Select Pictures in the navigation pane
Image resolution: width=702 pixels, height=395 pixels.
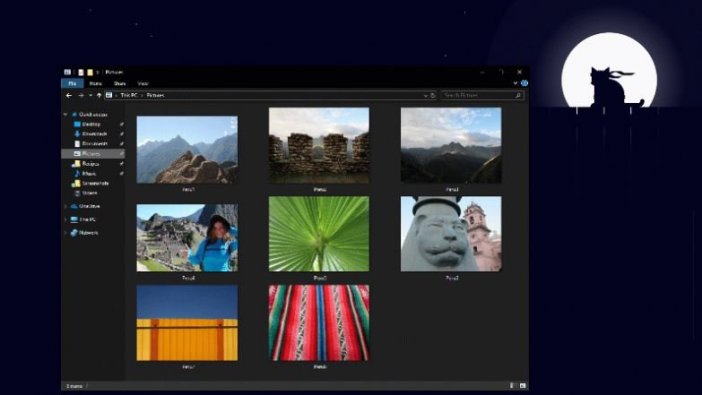pos(93,154)
